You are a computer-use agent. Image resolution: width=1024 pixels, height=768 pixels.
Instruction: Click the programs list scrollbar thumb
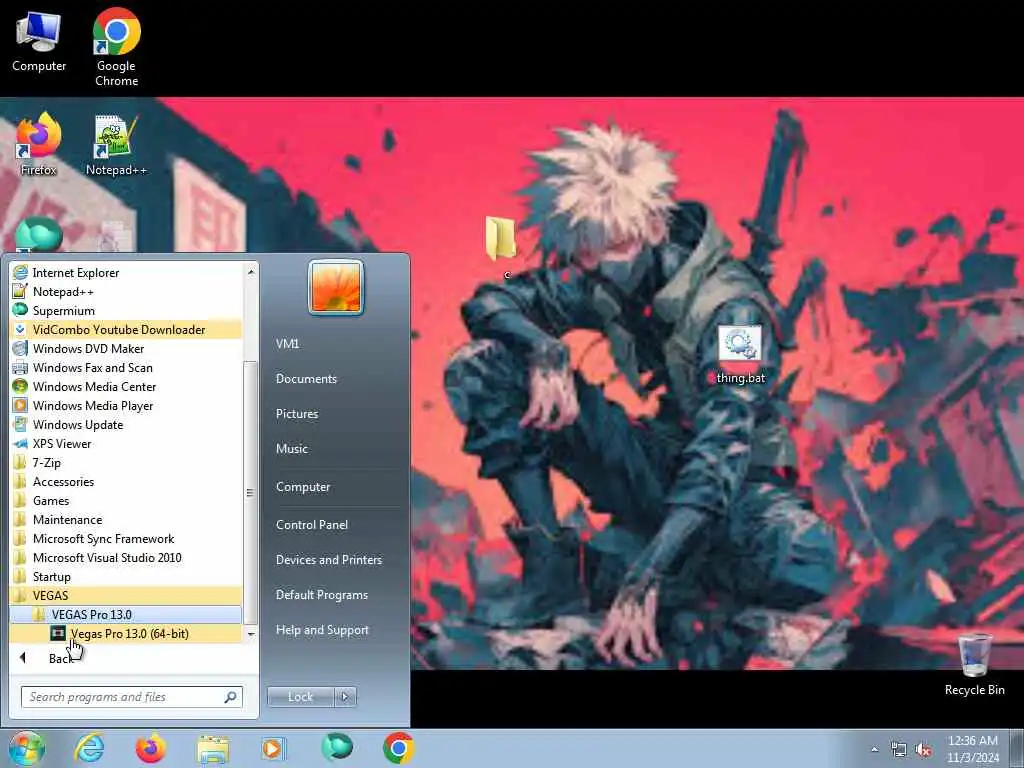click(250, 492)
